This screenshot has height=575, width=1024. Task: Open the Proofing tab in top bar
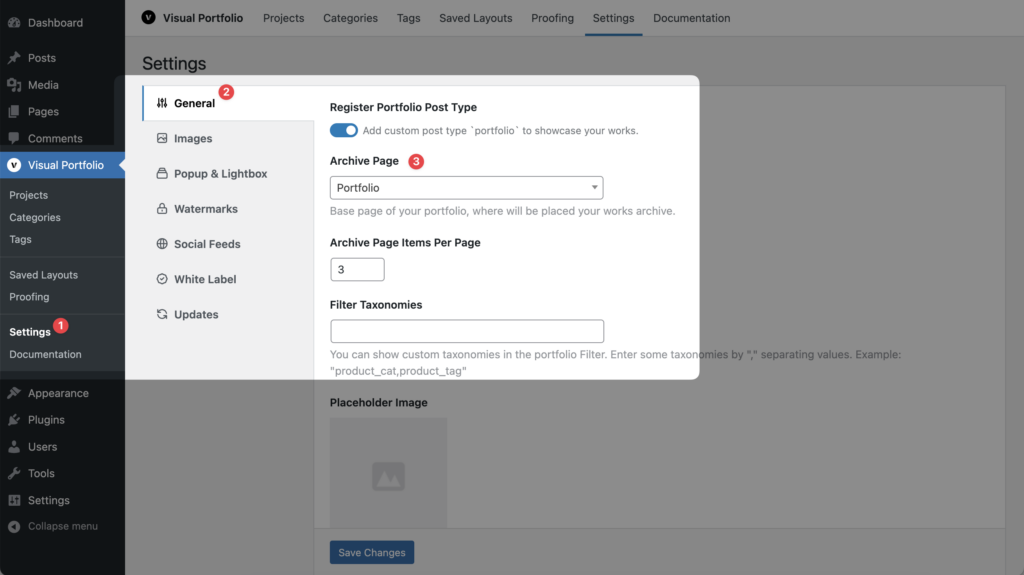552,18
